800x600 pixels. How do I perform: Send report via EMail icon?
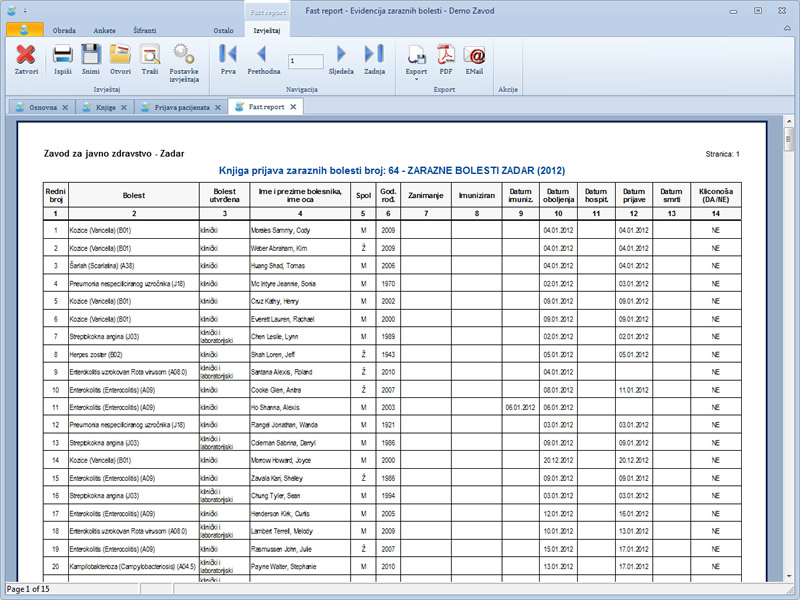coord(474,60)
